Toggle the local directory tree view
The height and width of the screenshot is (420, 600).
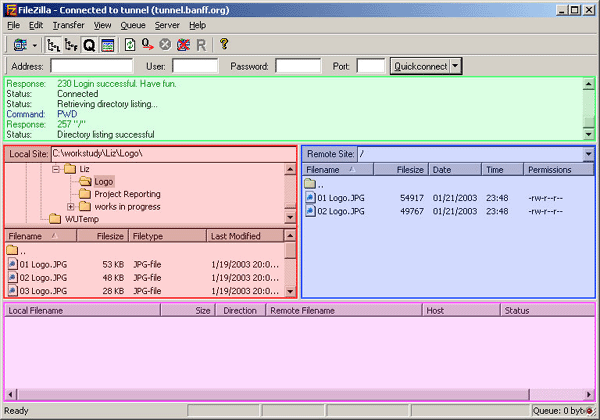pyautogui.click(x=53, y=45)
